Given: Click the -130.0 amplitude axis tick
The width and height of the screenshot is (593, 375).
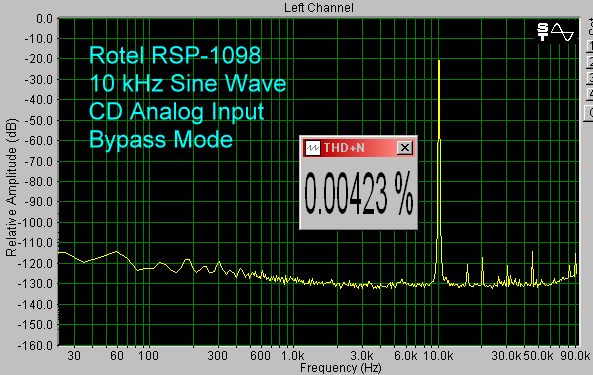Looking at the screenshot, I should (36, 284).
